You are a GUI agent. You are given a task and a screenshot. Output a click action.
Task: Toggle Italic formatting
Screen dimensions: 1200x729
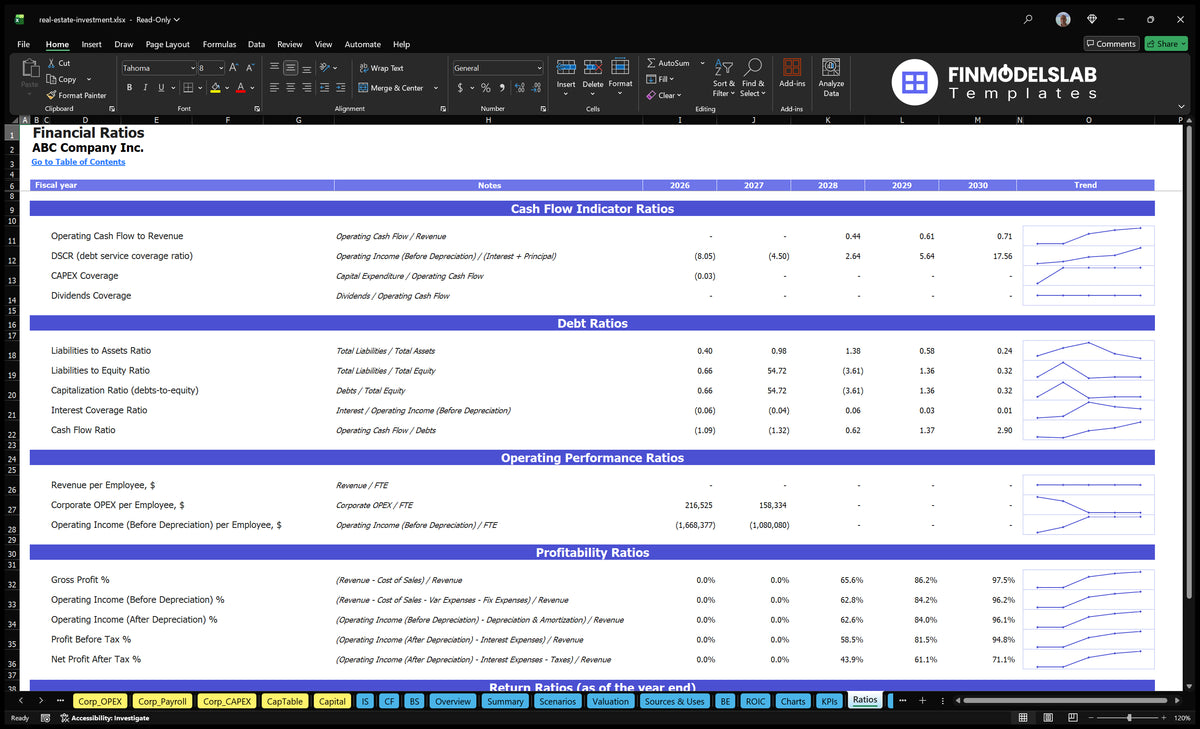pos(145,88)
